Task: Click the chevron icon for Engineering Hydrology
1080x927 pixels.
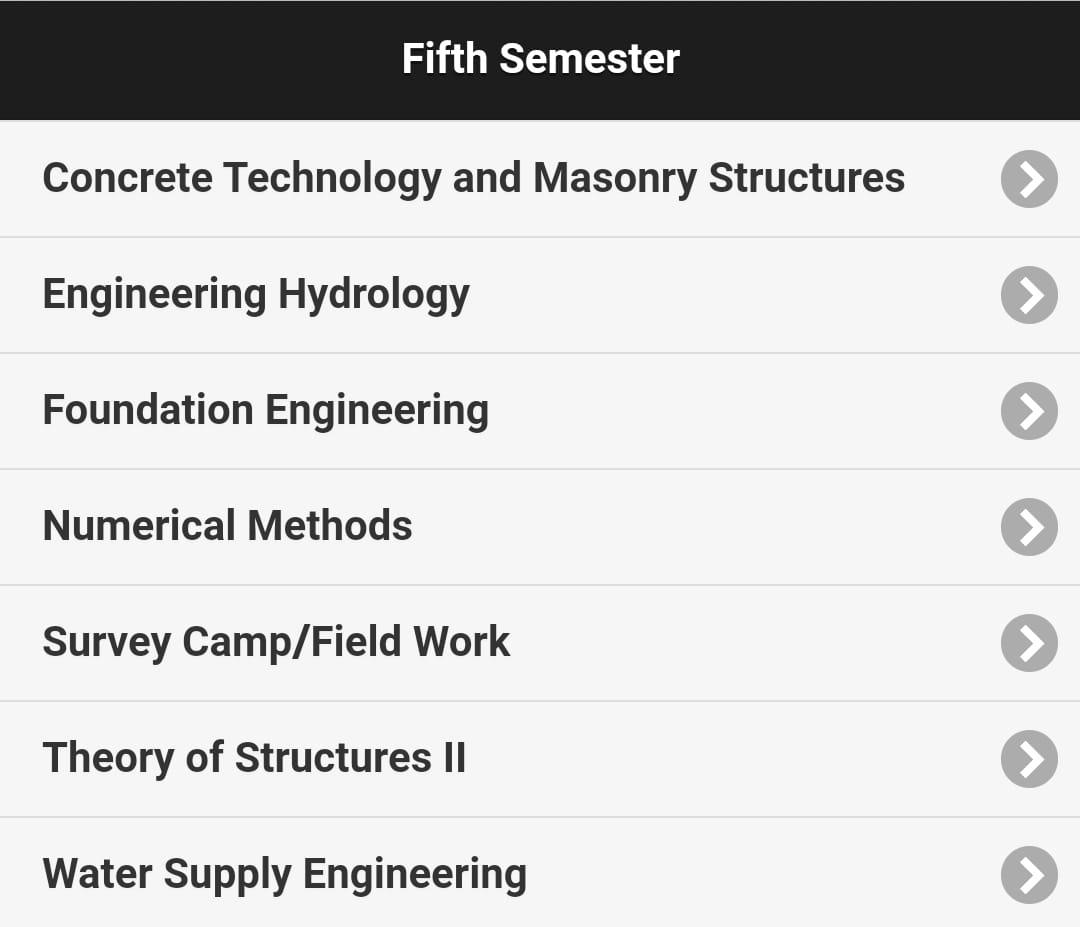Action: click(1029, 295)
